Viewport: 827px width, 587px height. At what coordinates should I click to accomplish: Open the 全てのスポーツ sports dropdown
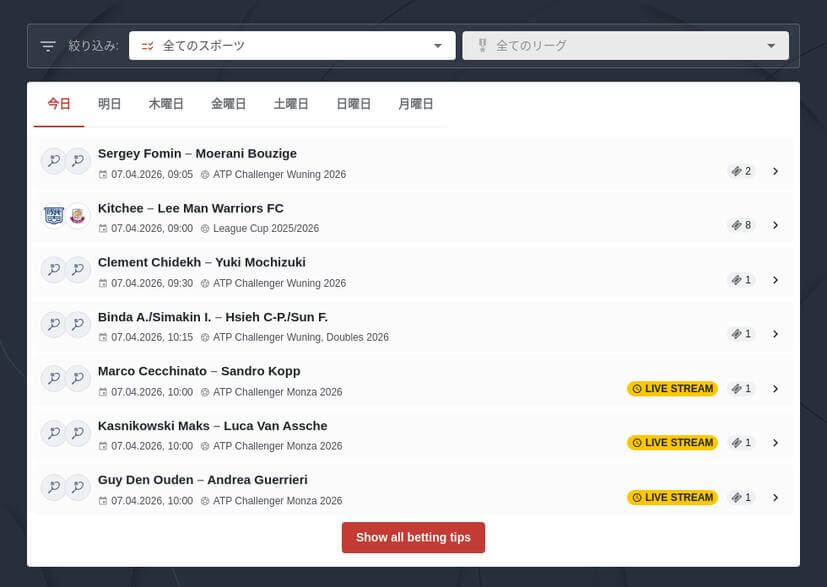[292, 46]
